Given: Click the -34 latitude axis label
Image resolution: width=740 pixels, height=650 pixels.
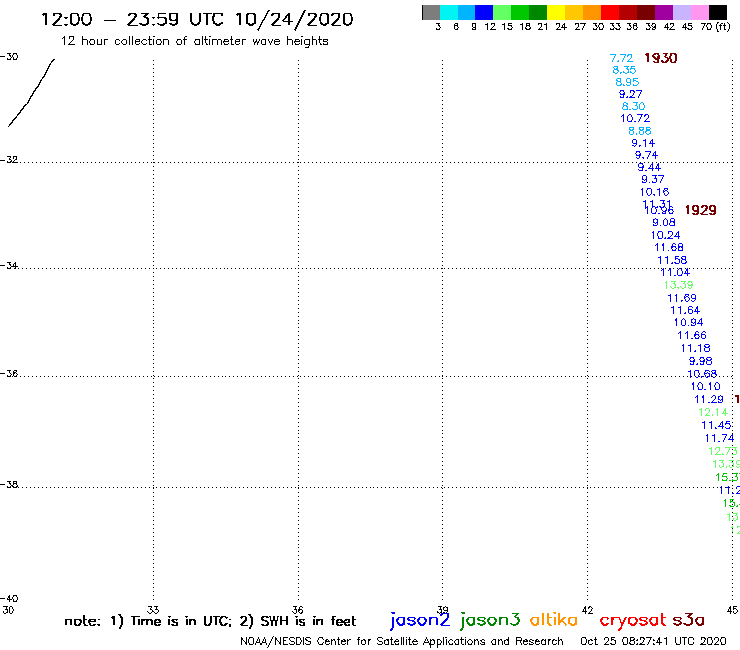Looking at the screenshot, I should pos(9,265).
